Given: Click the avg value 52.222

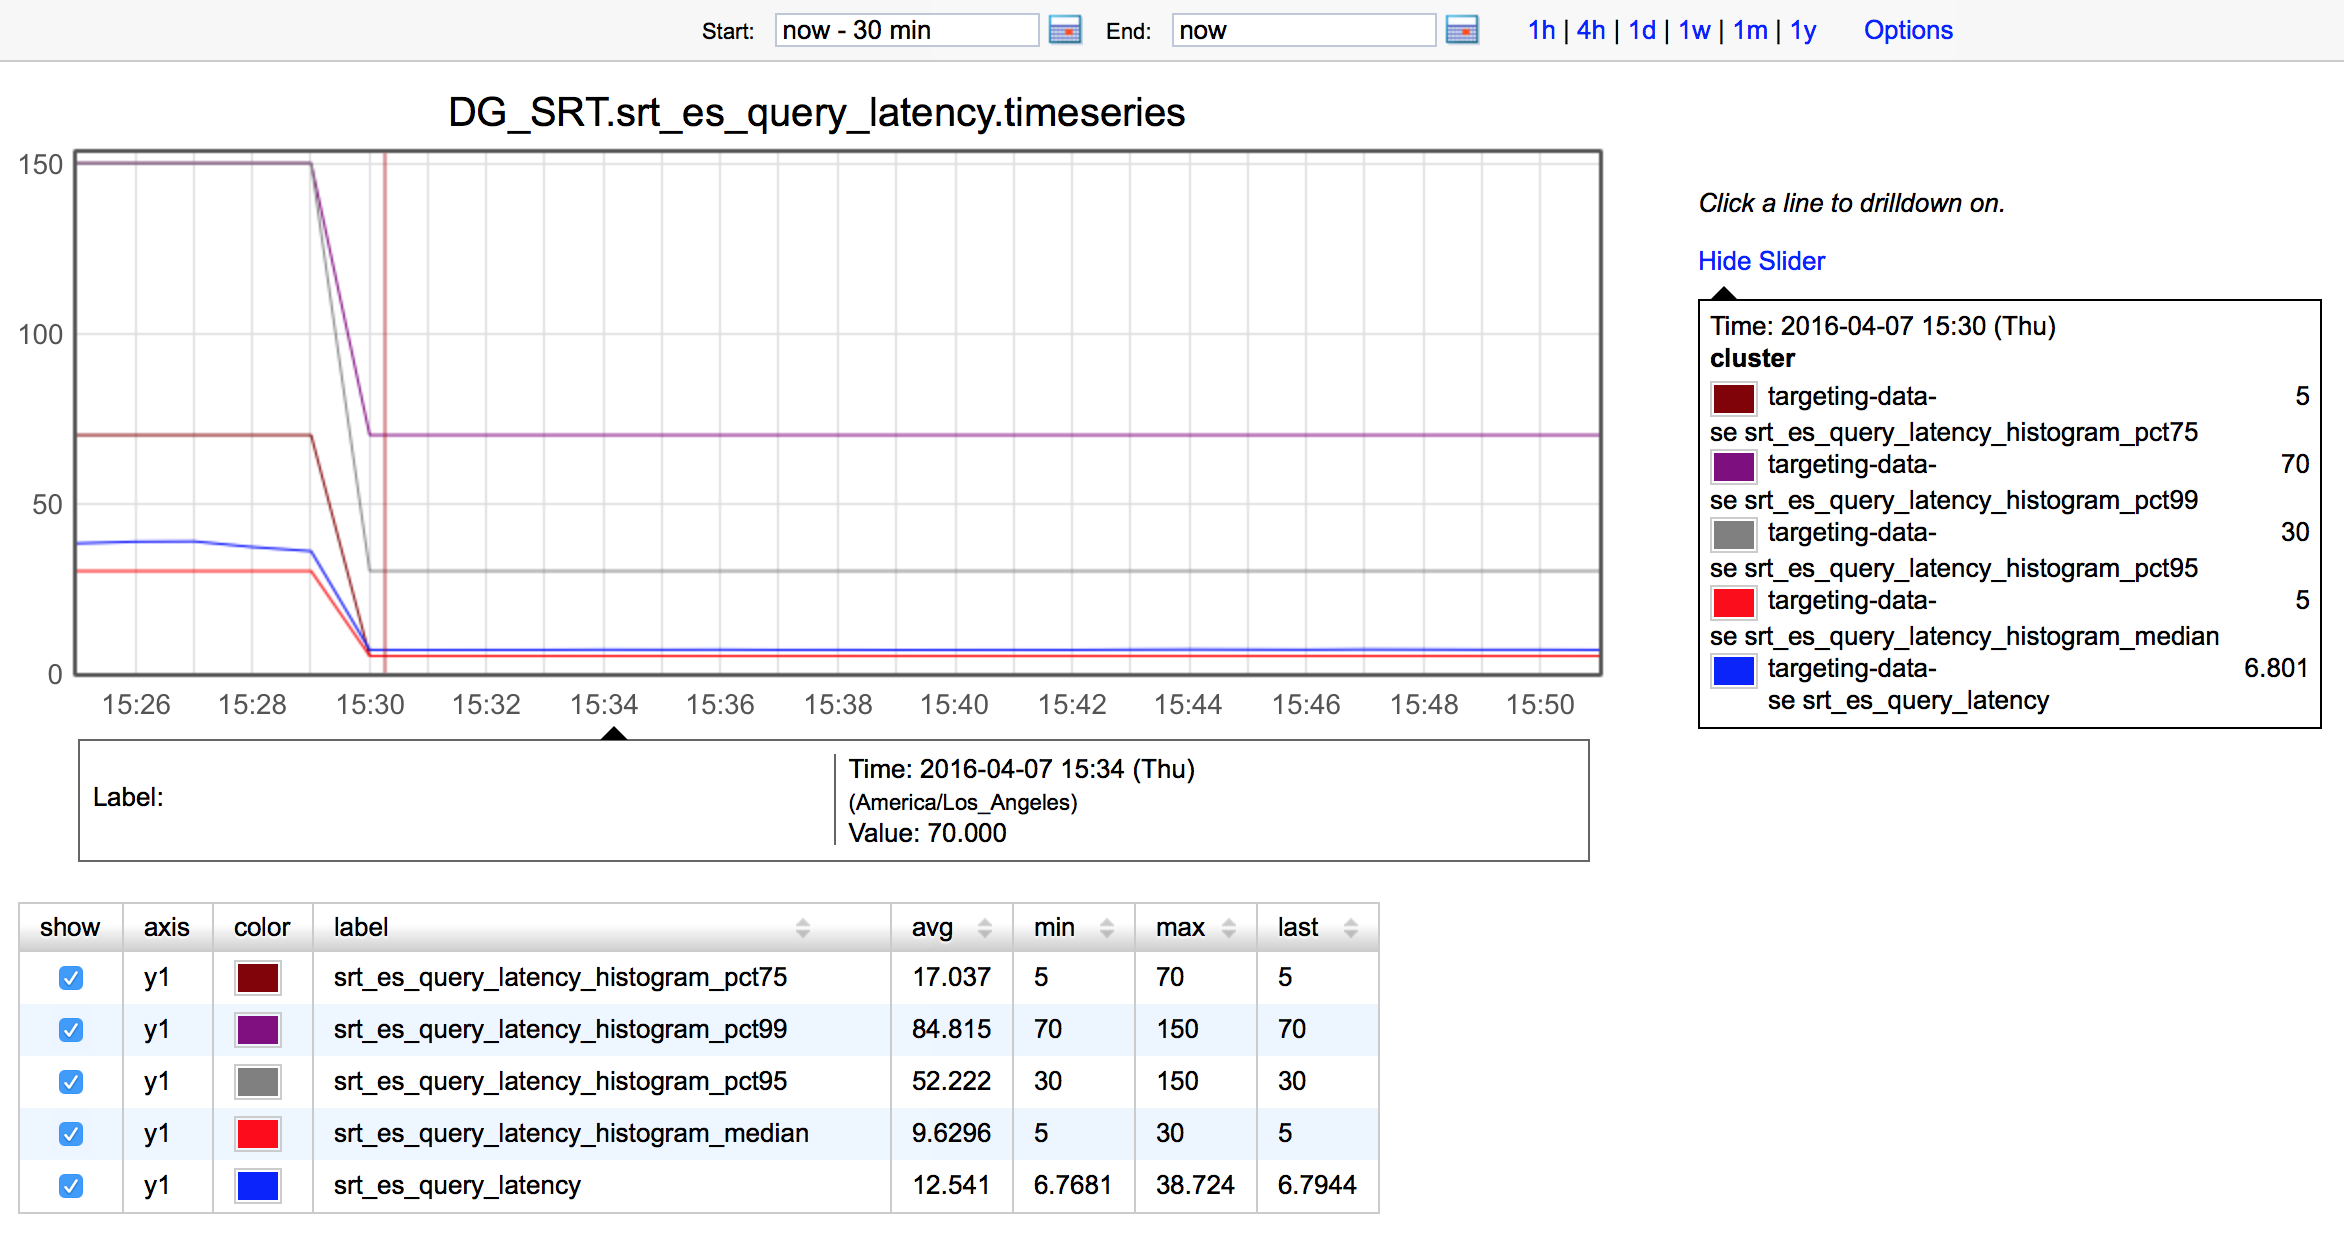Looking at the screenshot, I should tap(951, 1081).
